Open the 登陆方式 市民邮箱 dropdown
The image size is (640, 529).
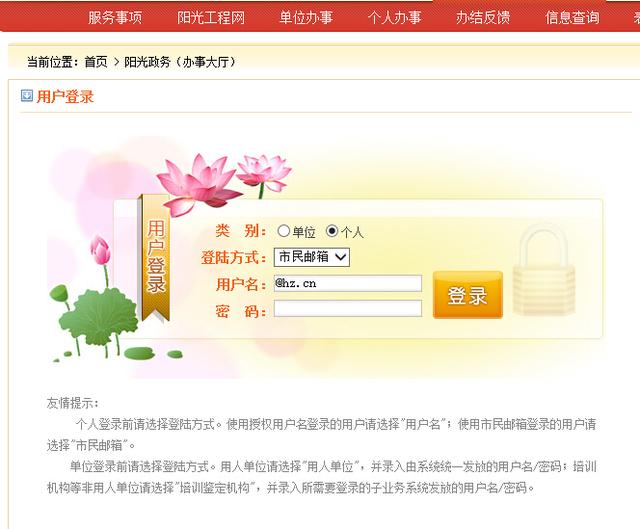pos(312,257)
